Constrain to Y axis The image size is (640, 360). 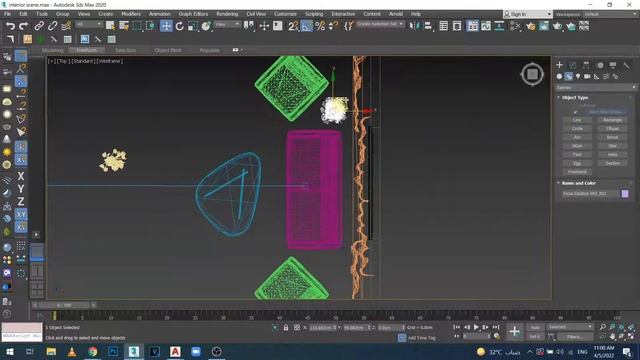click(21, 189)
